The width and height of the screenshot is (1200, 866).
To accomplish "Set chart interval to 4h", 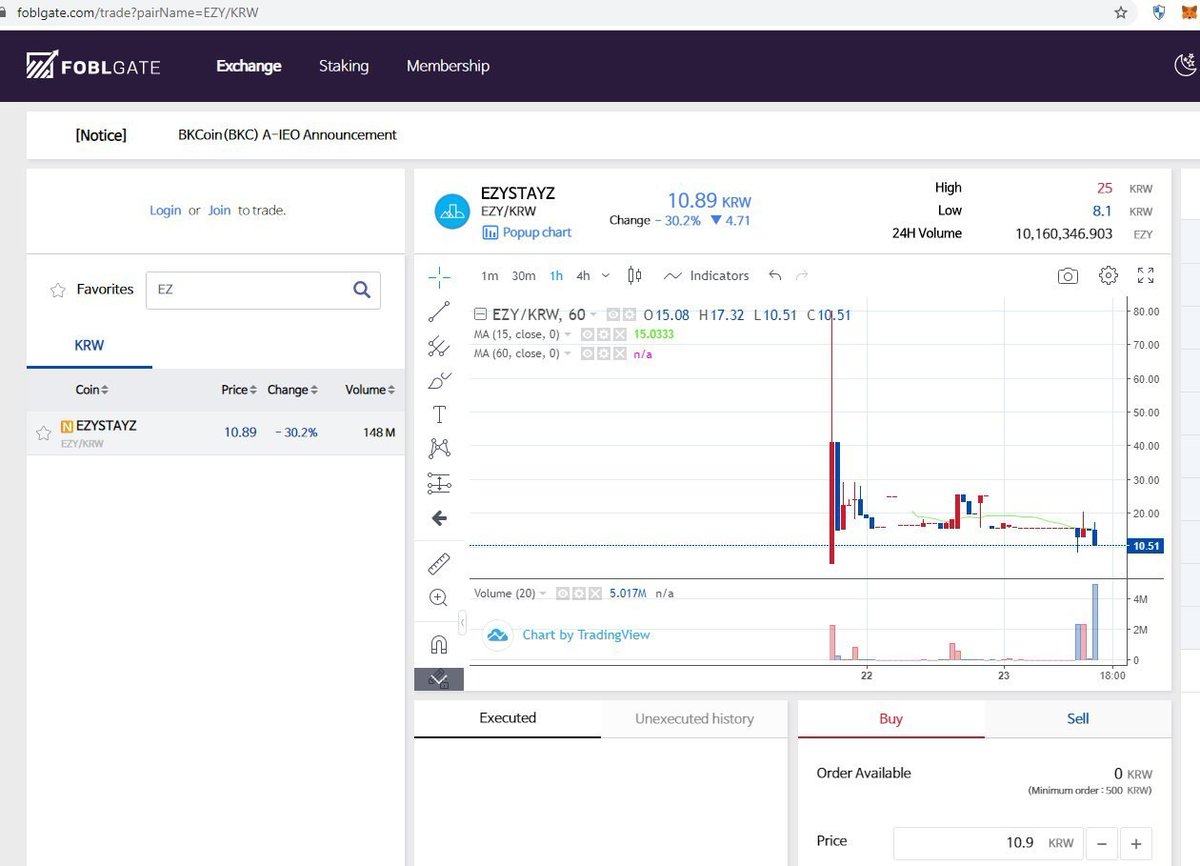I will click(x=583, y=276).
